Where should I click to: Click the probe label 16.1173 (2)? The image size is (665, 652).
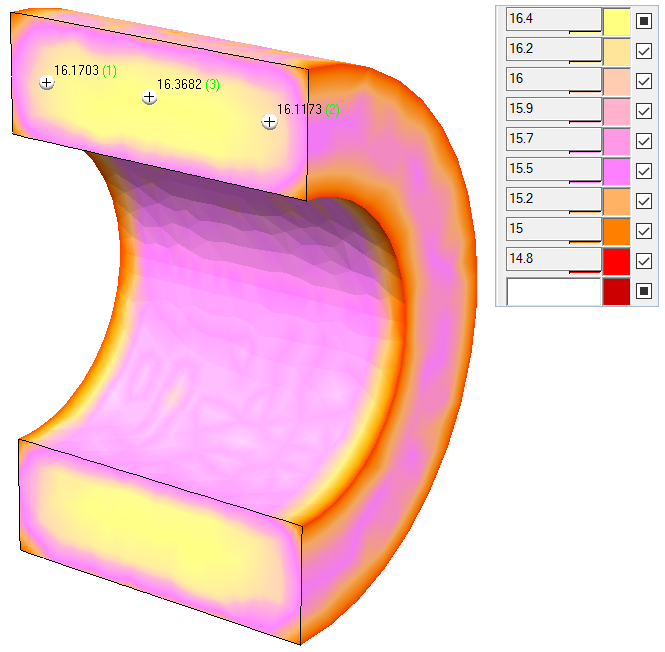pyautogui.click(x=308, y=109)
